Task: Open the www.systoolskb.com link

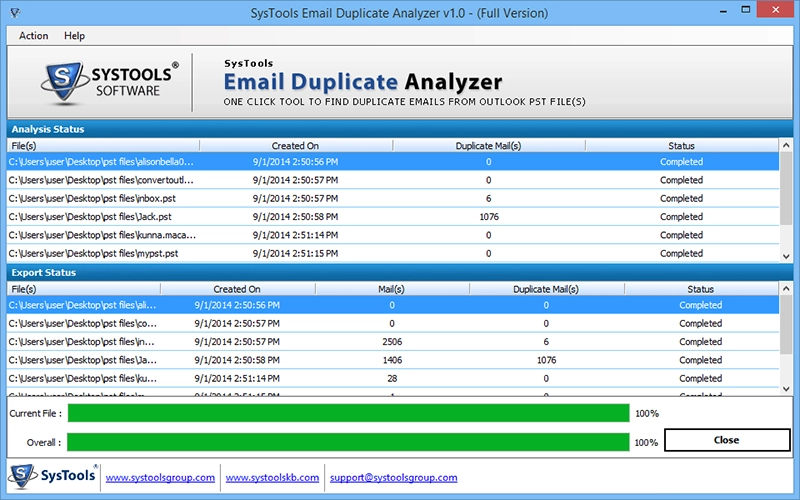Action: tap(272, 478)
